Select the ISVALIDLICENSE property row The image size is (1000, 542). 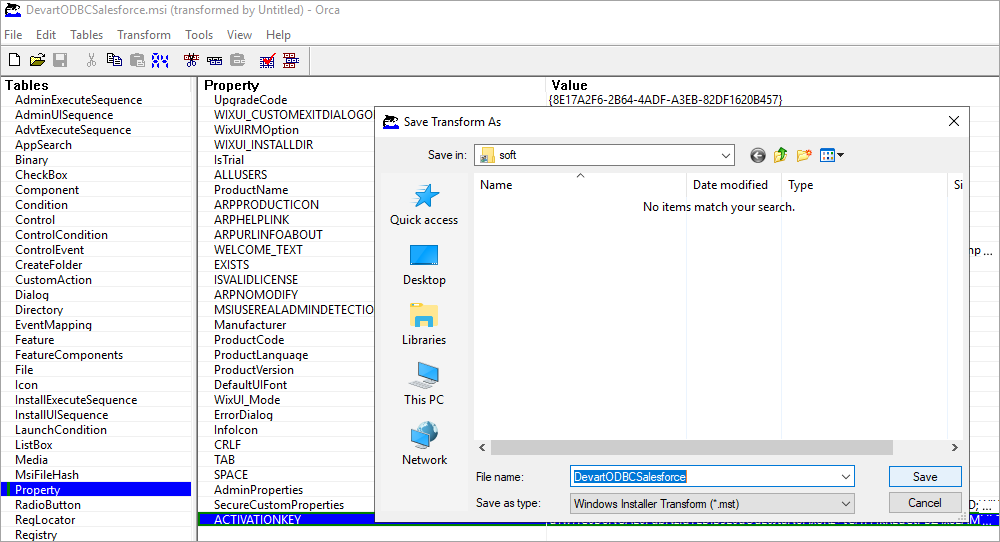[x=256, y=280]
